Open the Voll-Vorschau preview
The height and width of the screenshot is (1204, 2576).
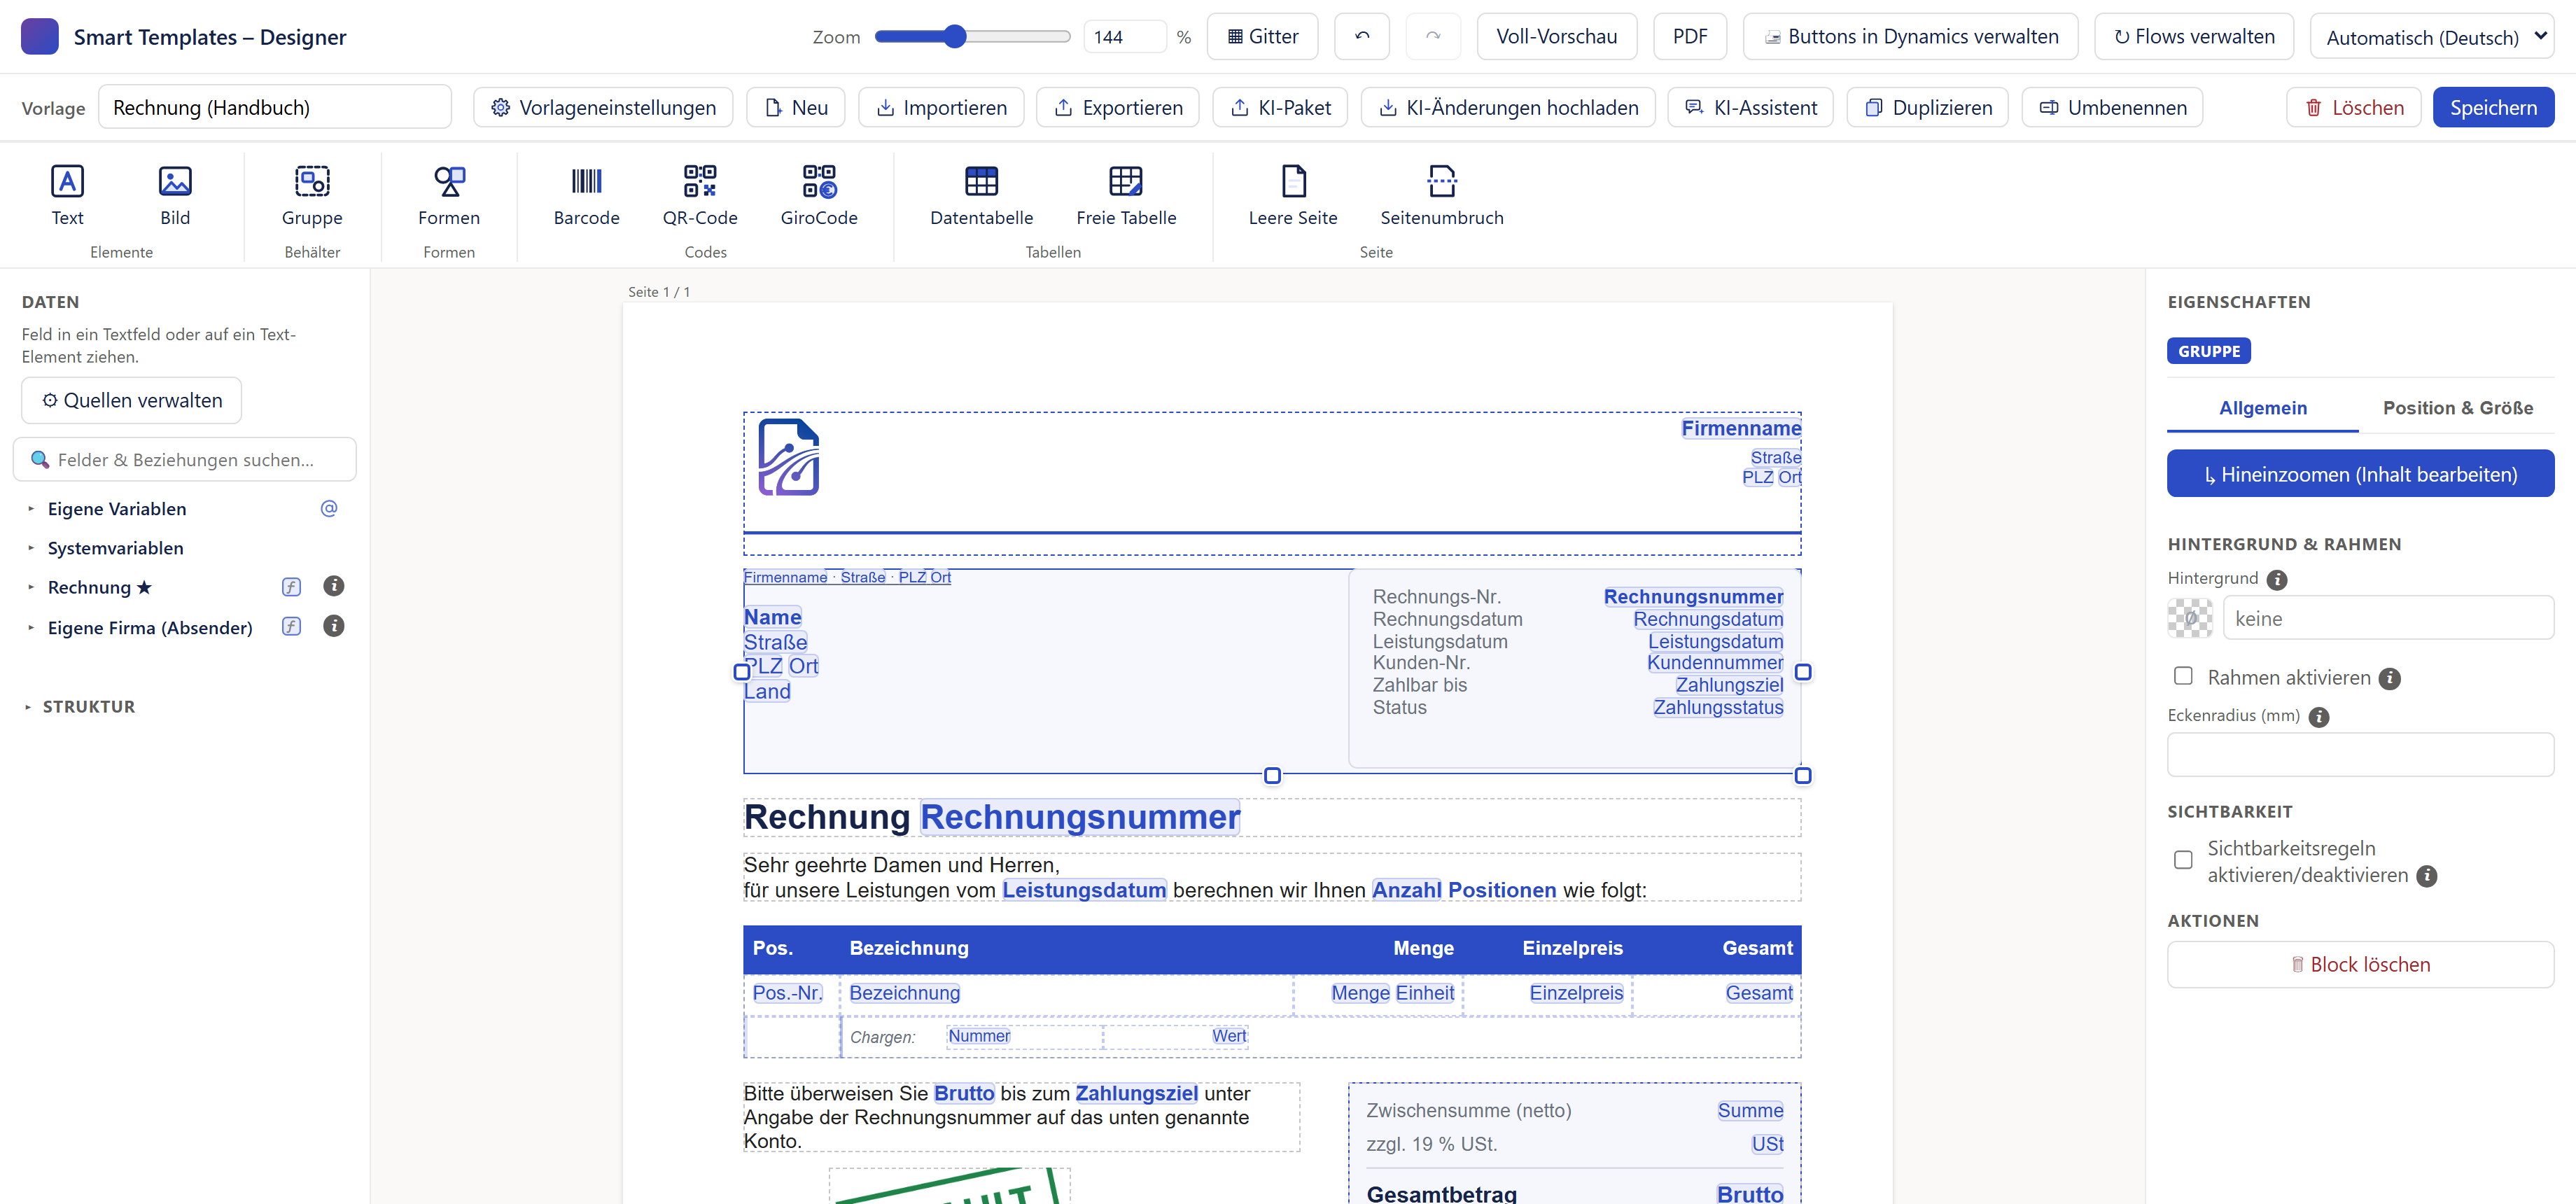click(x=1556, y=37)
